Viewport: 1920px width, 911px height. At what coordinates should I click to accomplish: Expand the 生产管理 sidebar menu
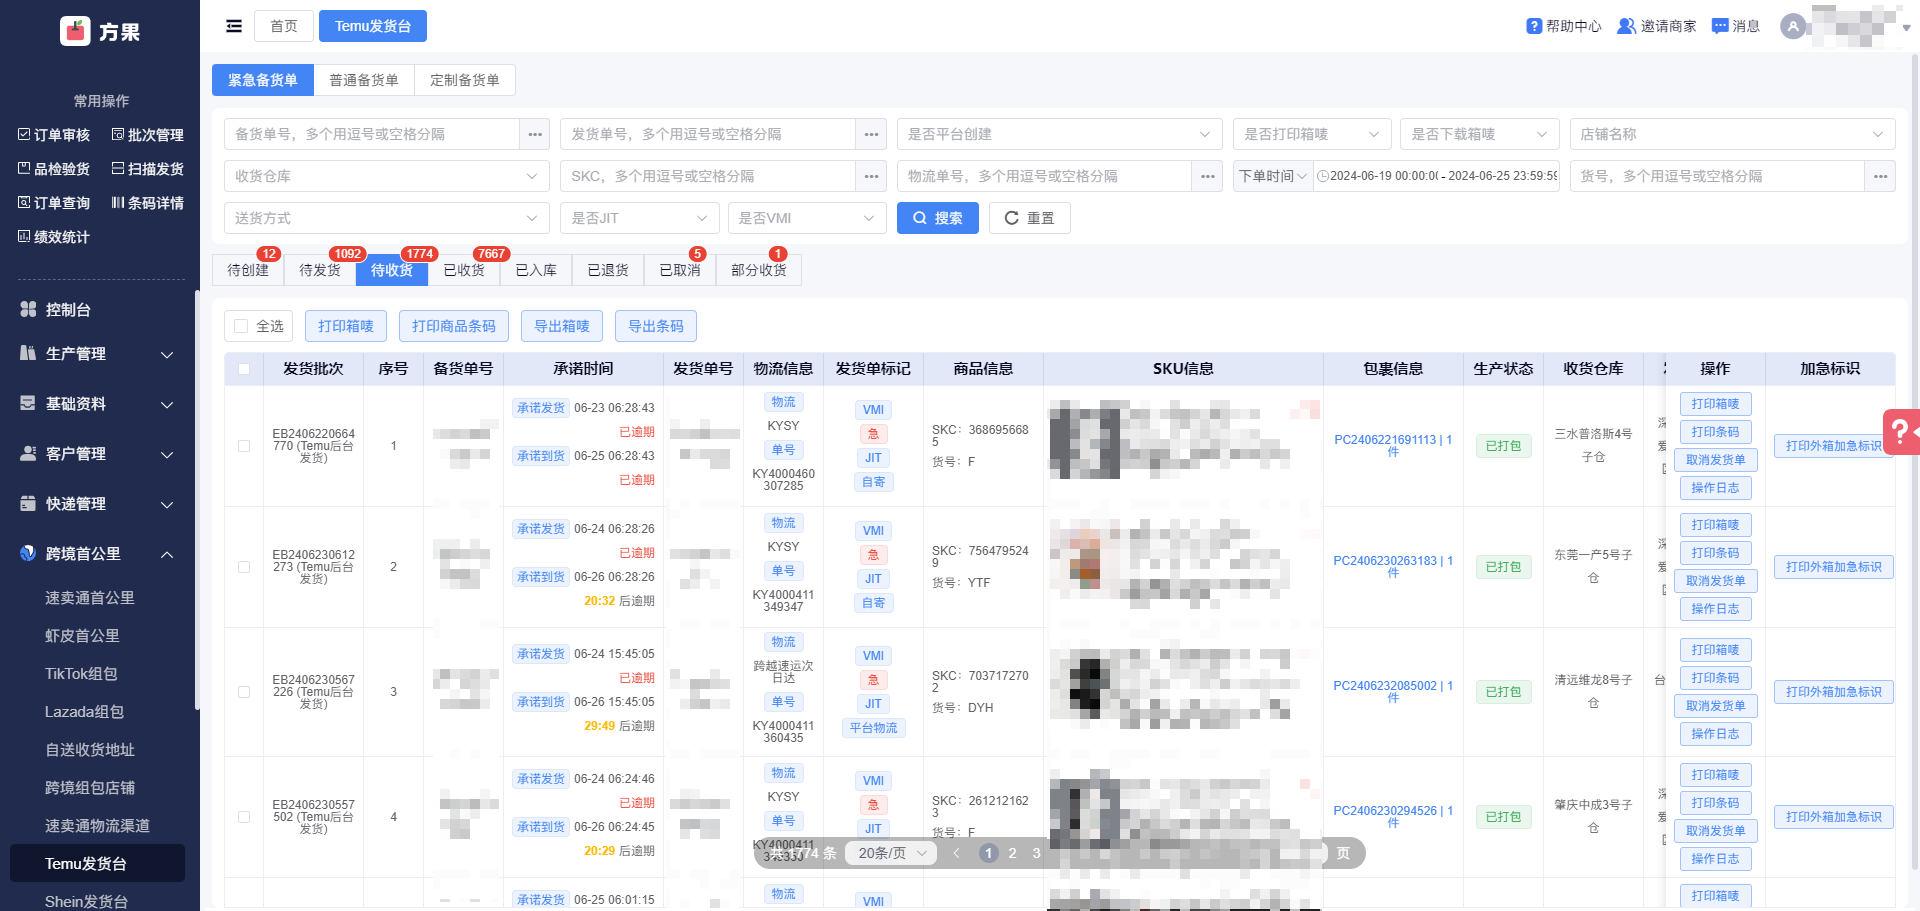[98, 354]
